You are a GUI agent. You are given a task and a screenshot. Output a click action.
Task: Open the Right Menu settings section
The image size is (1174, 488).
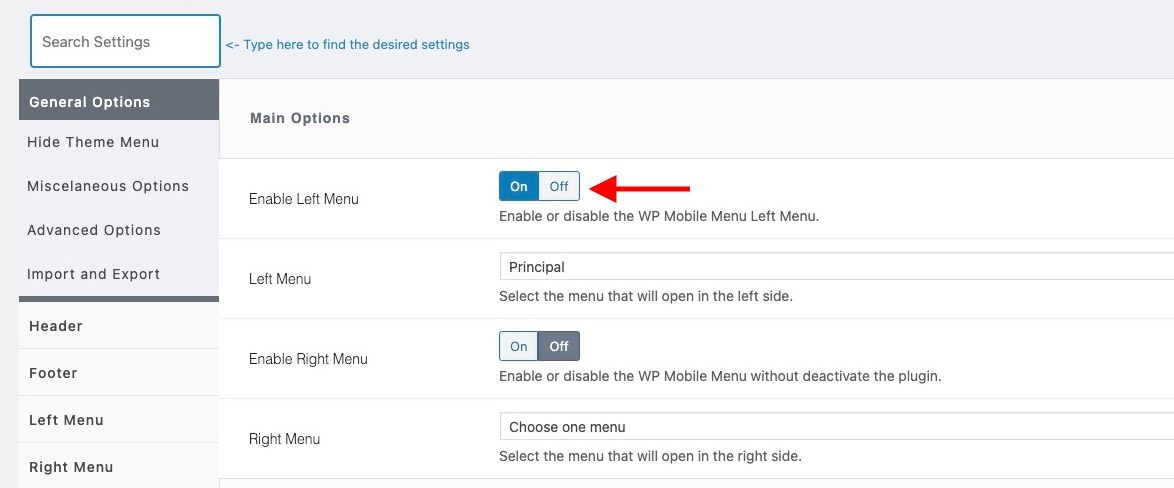119,467
